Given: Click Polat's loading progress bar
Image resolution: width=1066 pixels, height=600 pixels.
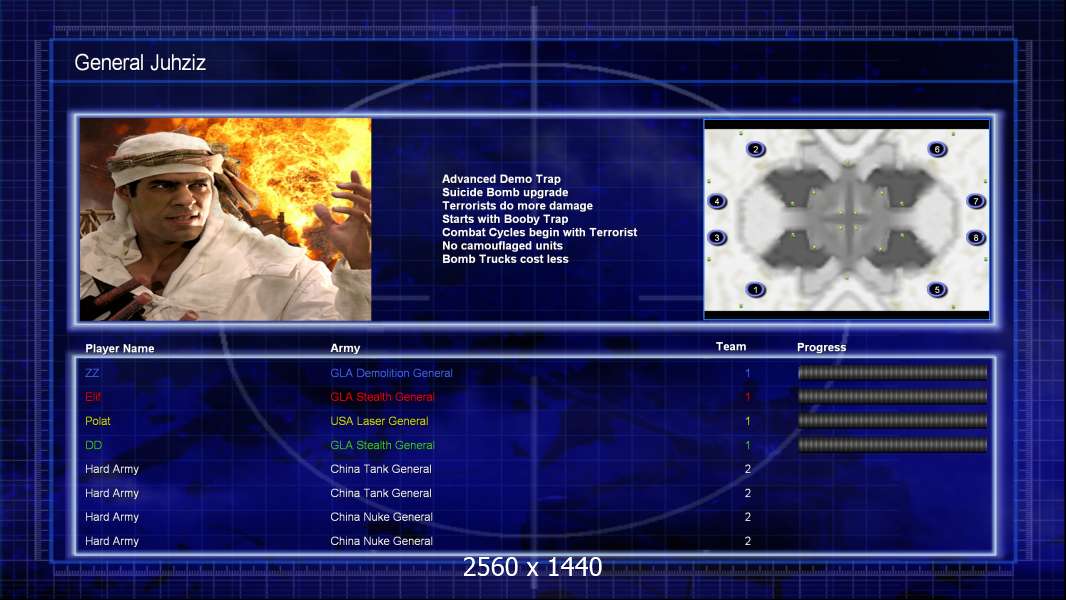Looking at the screenshot, I should pos(892,421).
